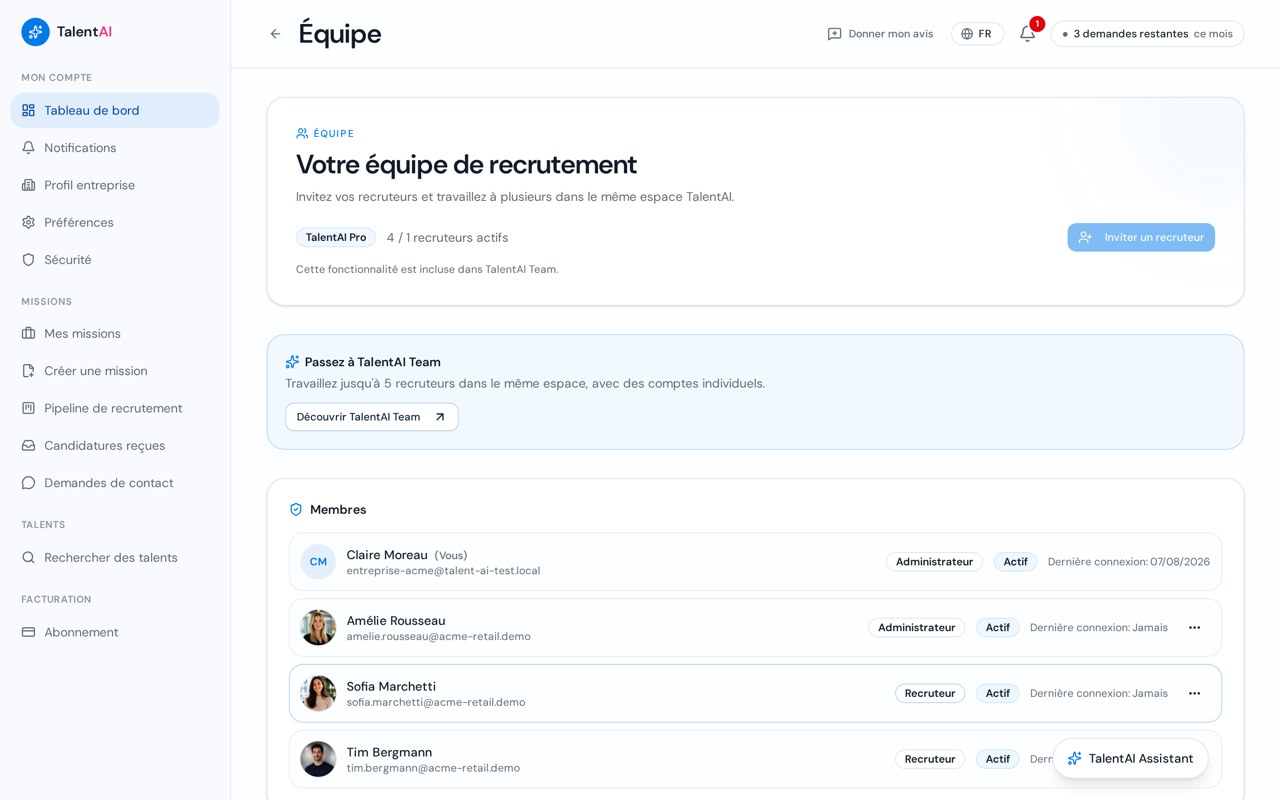Open the more options menu for Sofia Marchetti

(1194, 693)
